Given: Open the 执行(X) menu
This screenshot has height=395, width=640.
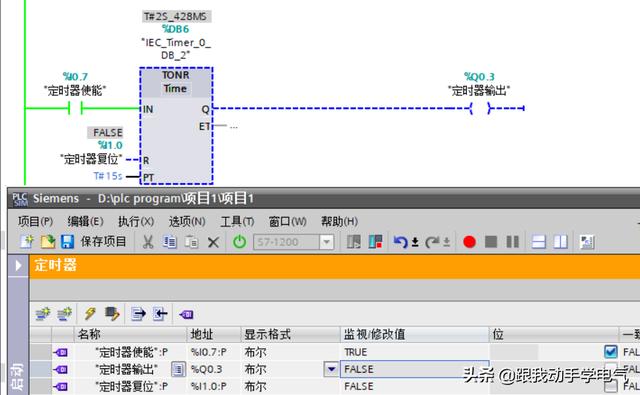Looking at the screenshot, I should (136, 222).
